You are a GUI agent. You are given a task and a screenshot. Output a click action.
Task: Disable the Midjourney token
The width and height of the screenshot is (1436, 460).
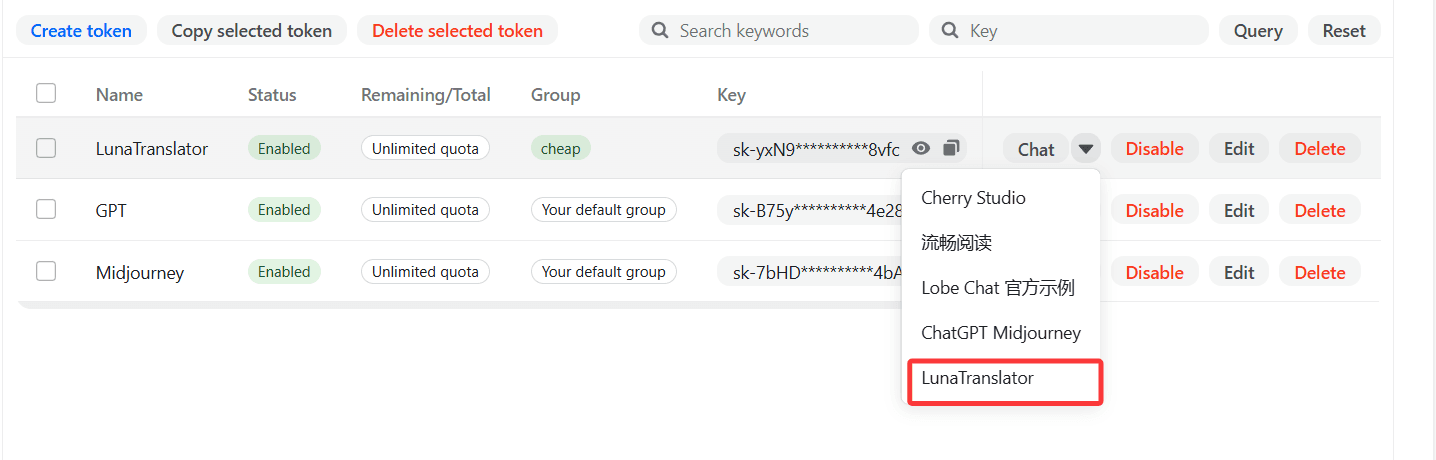click(x=1154, y=272)
